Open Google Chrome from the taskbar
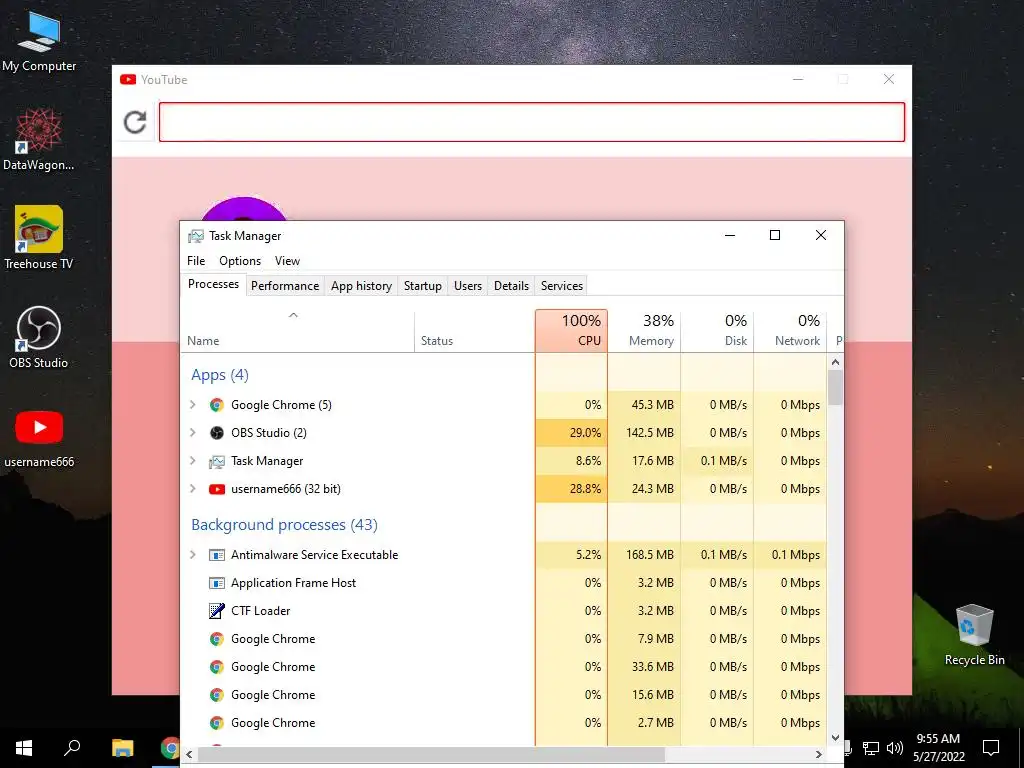The width and height of the screenshot is (1024, 768). [170, 748]
